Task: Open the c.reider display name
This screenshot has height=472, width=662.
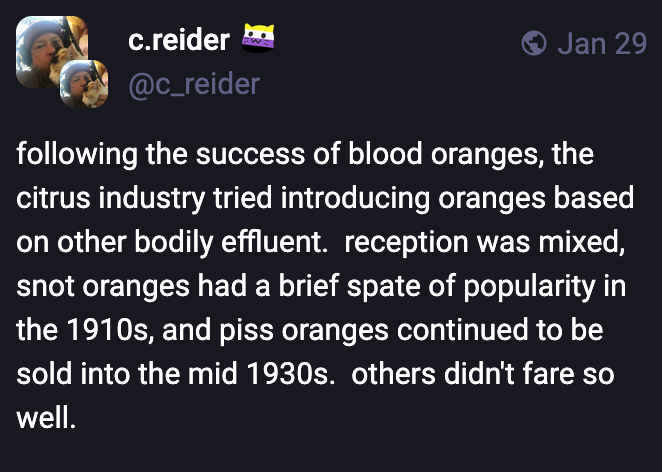Action: point(179,41)
